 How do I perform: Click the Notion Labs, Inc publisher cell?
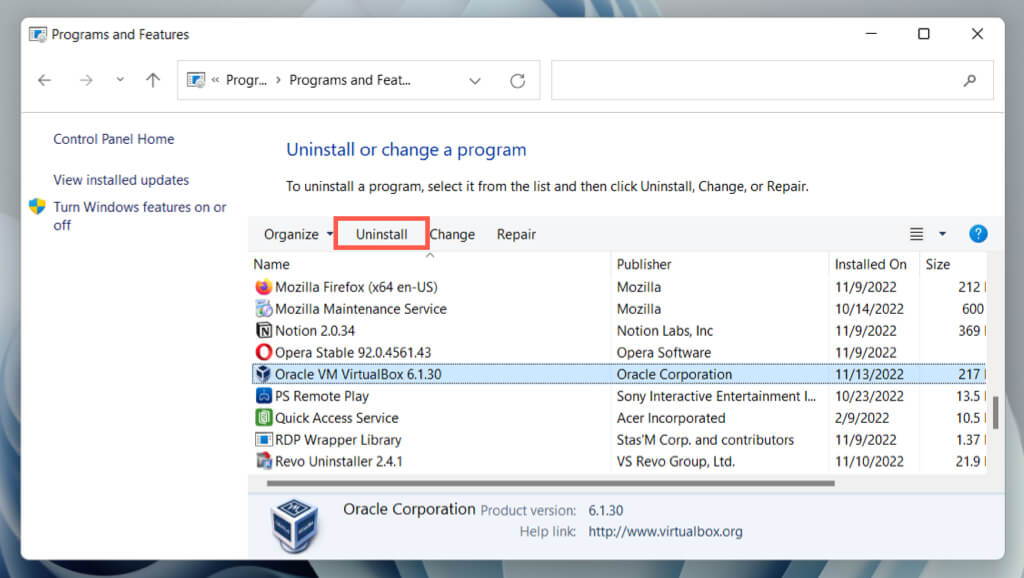coord(665,330)
